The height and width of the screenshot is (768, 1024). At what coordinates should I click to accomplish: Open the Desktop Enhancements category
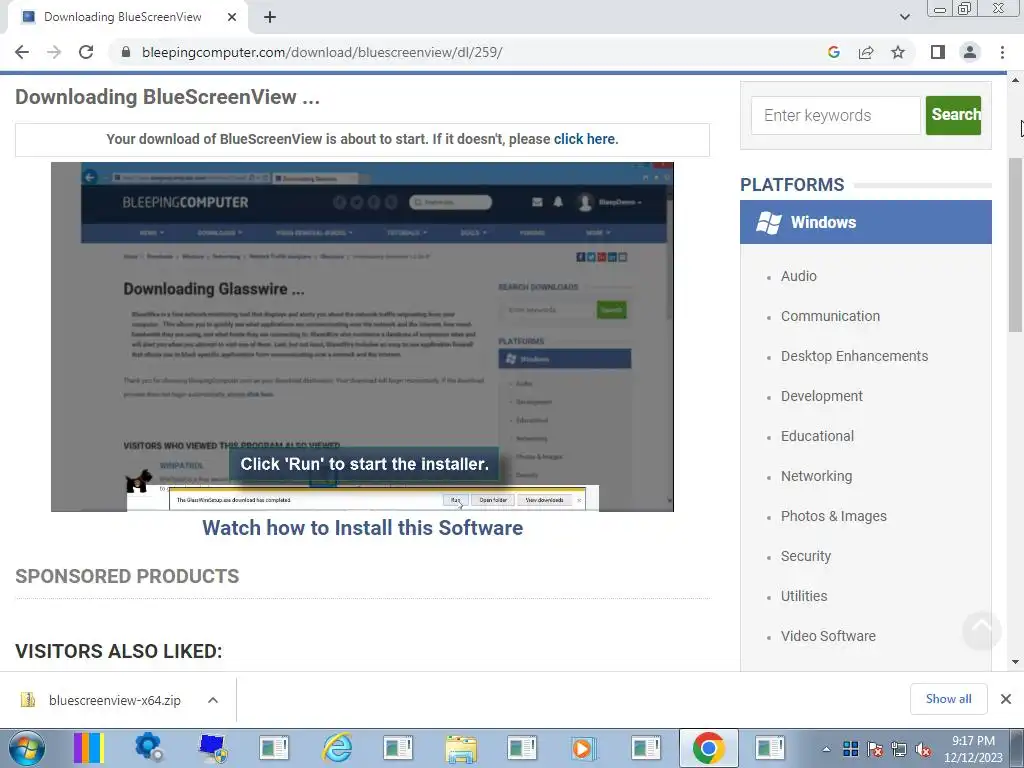coord(854,356)
